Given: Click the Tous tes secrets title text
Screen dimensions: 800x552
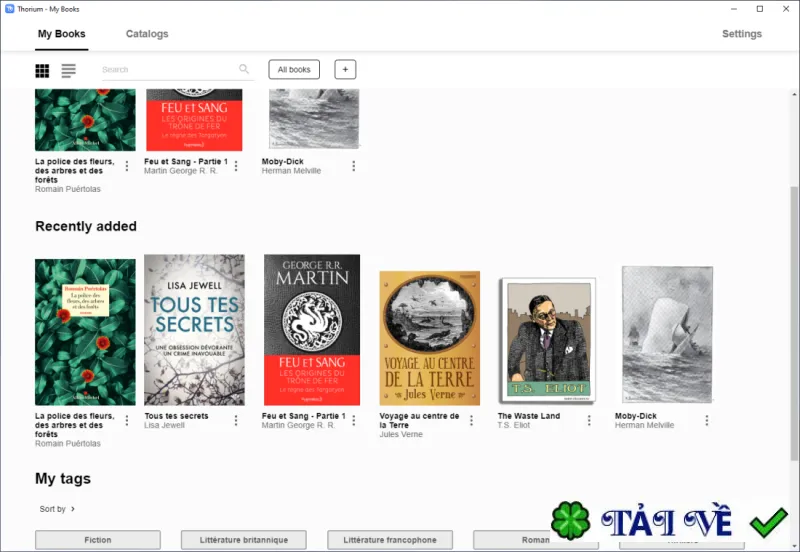Looking at the screenshot, I should (177, 416).
